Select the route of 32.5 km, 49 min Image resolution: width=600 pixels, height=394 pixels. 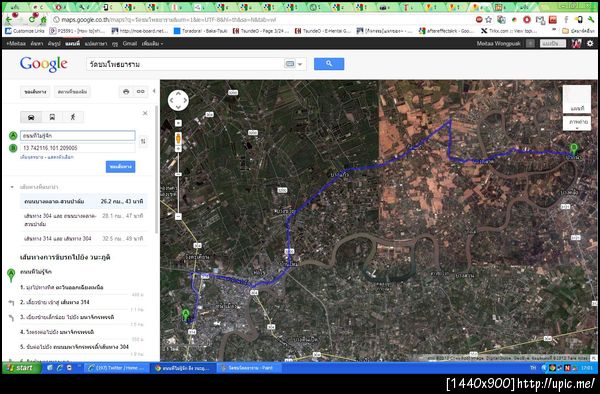tap(83, 239)
